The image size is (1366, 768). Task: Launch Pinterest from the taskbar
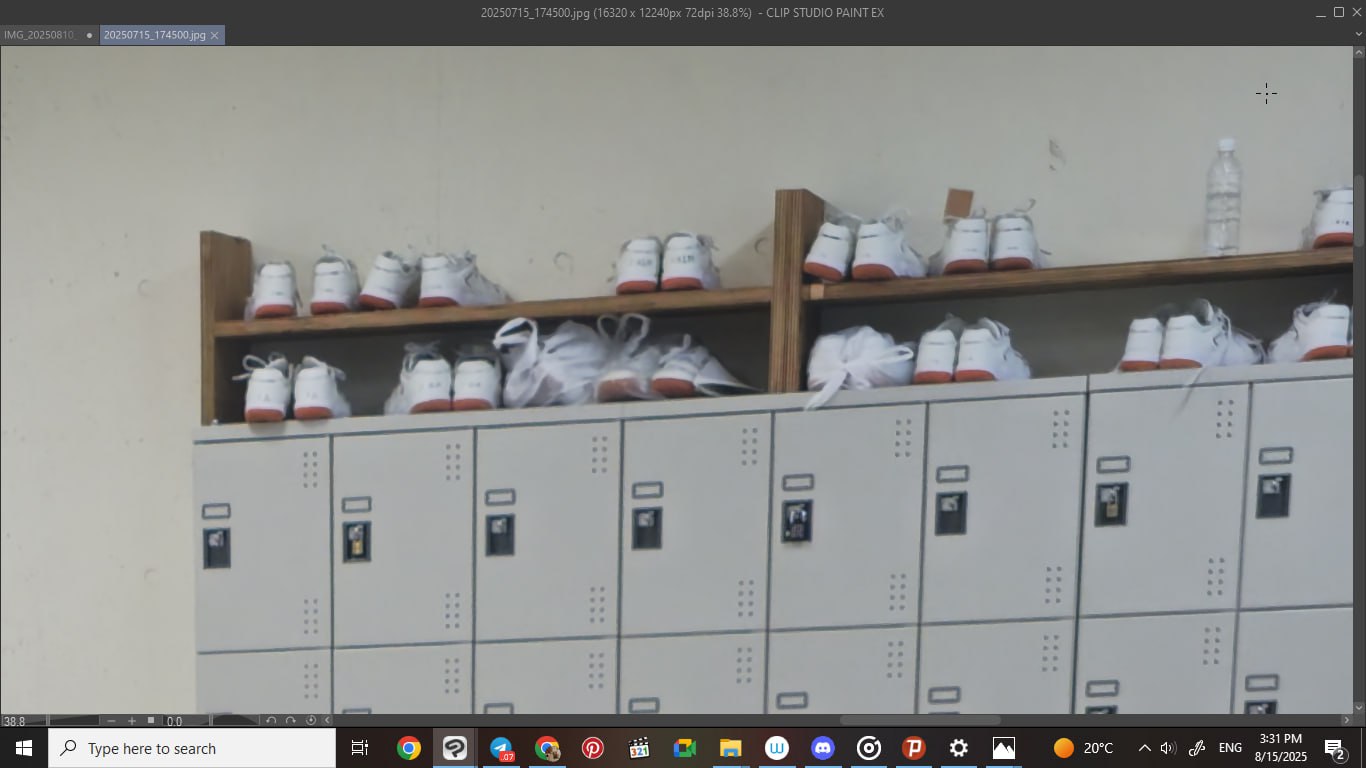[x=593, y=748]
